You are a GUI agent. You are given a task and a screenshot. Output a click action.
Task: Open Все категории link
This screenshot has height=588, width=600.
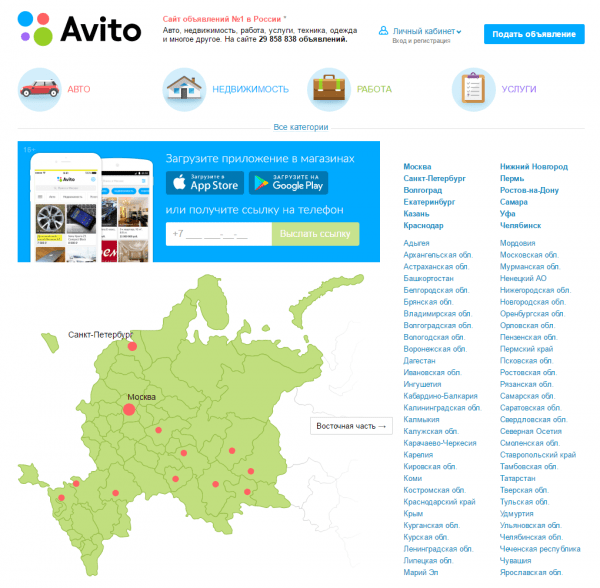(x=301, y=127)
